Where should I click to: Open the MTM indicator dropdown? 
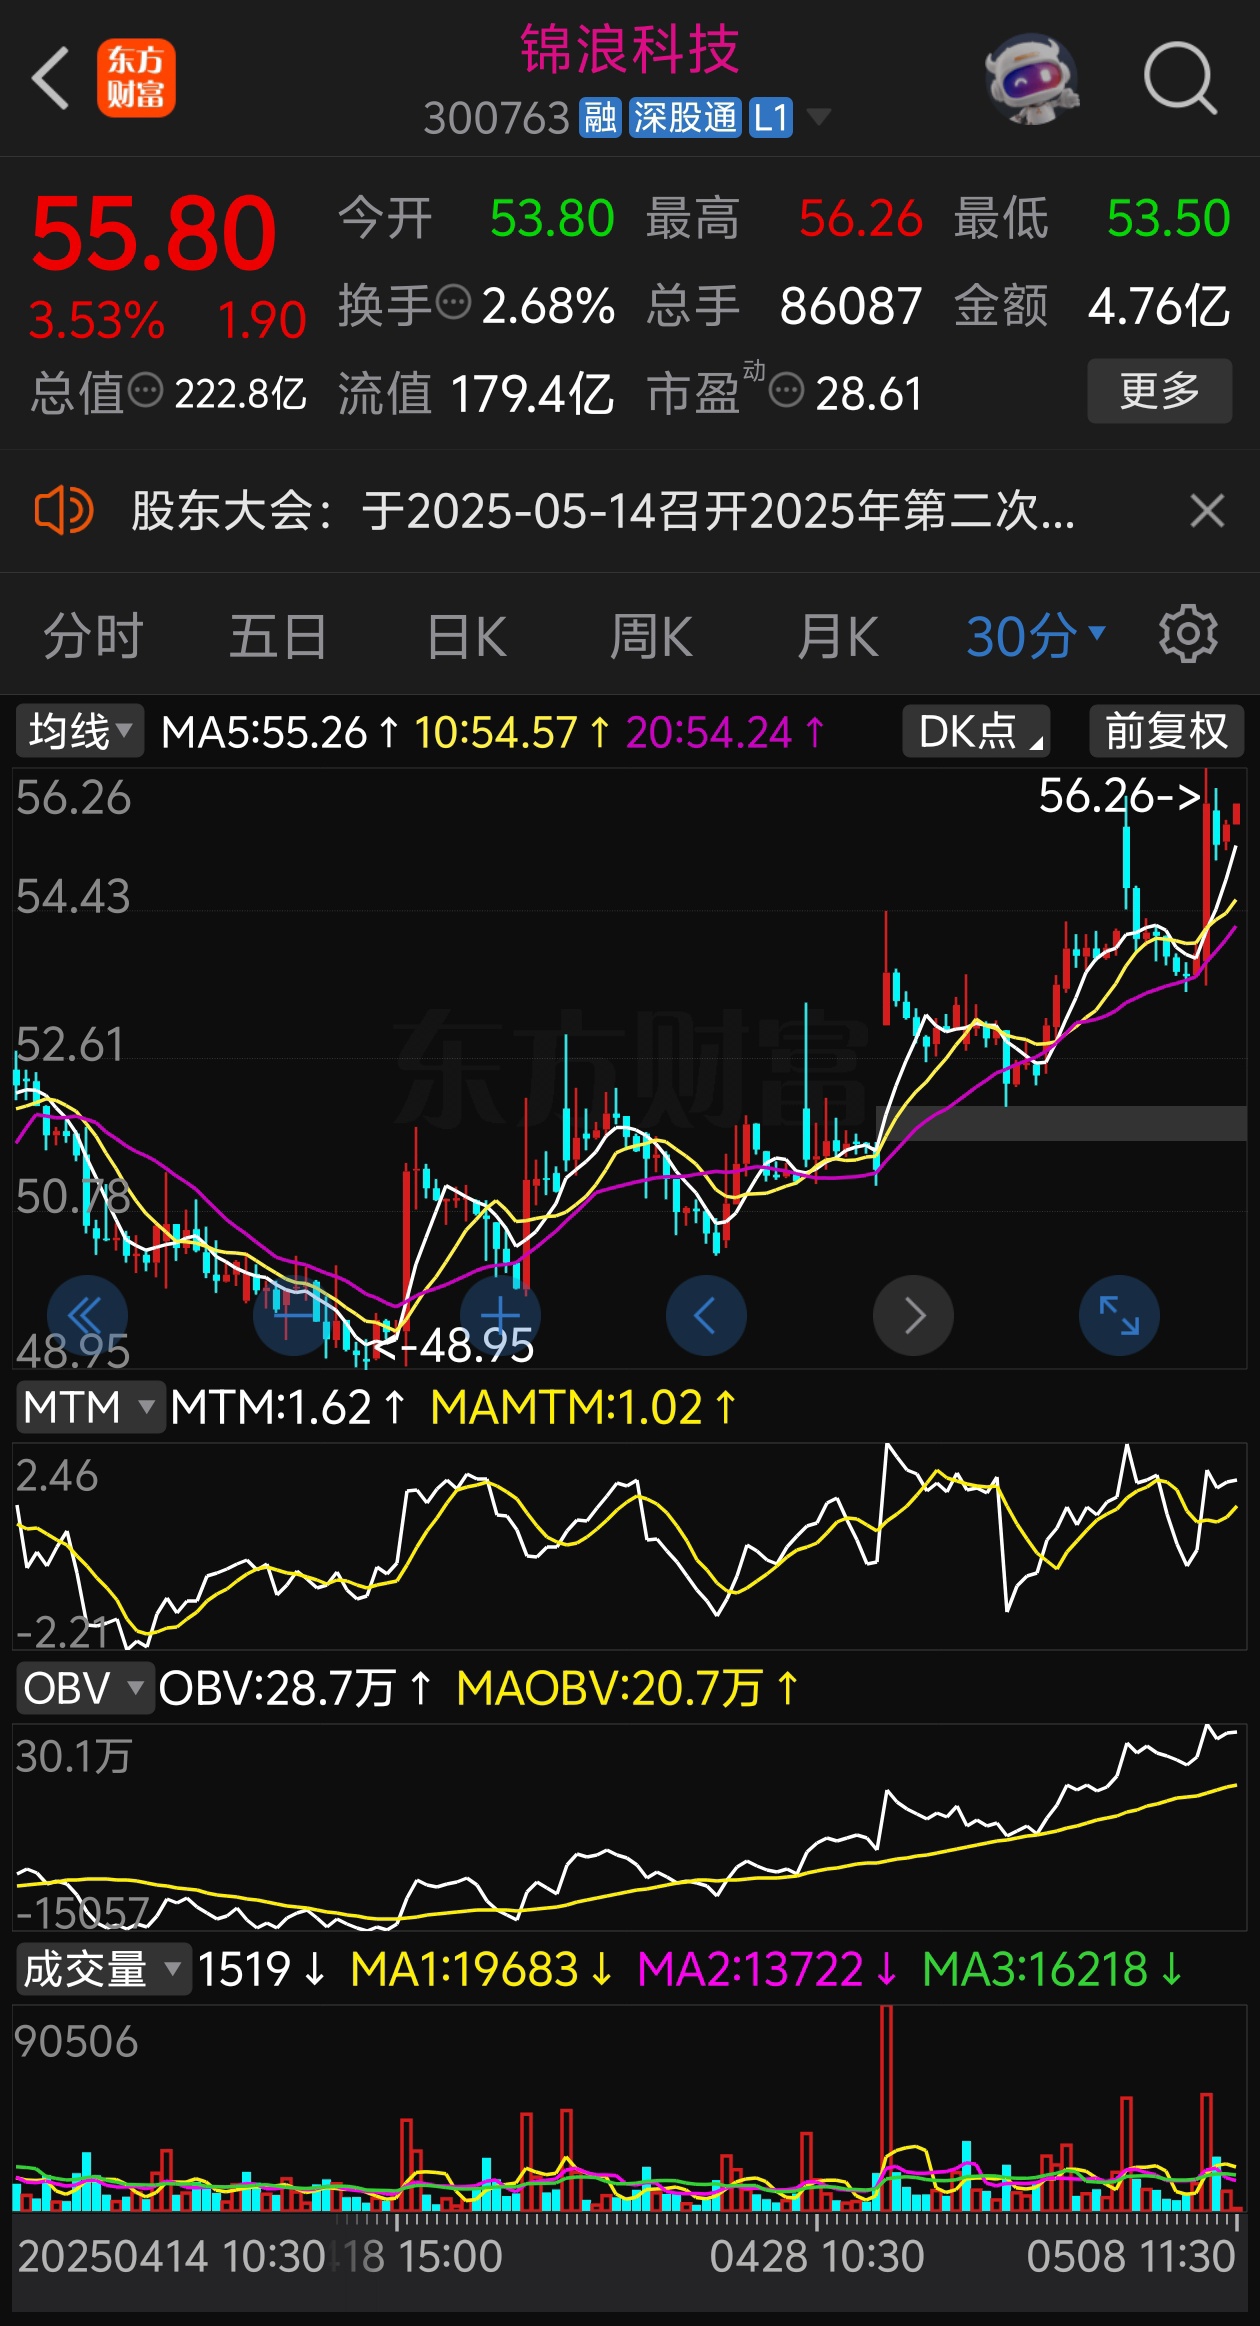click(89, 1407)
